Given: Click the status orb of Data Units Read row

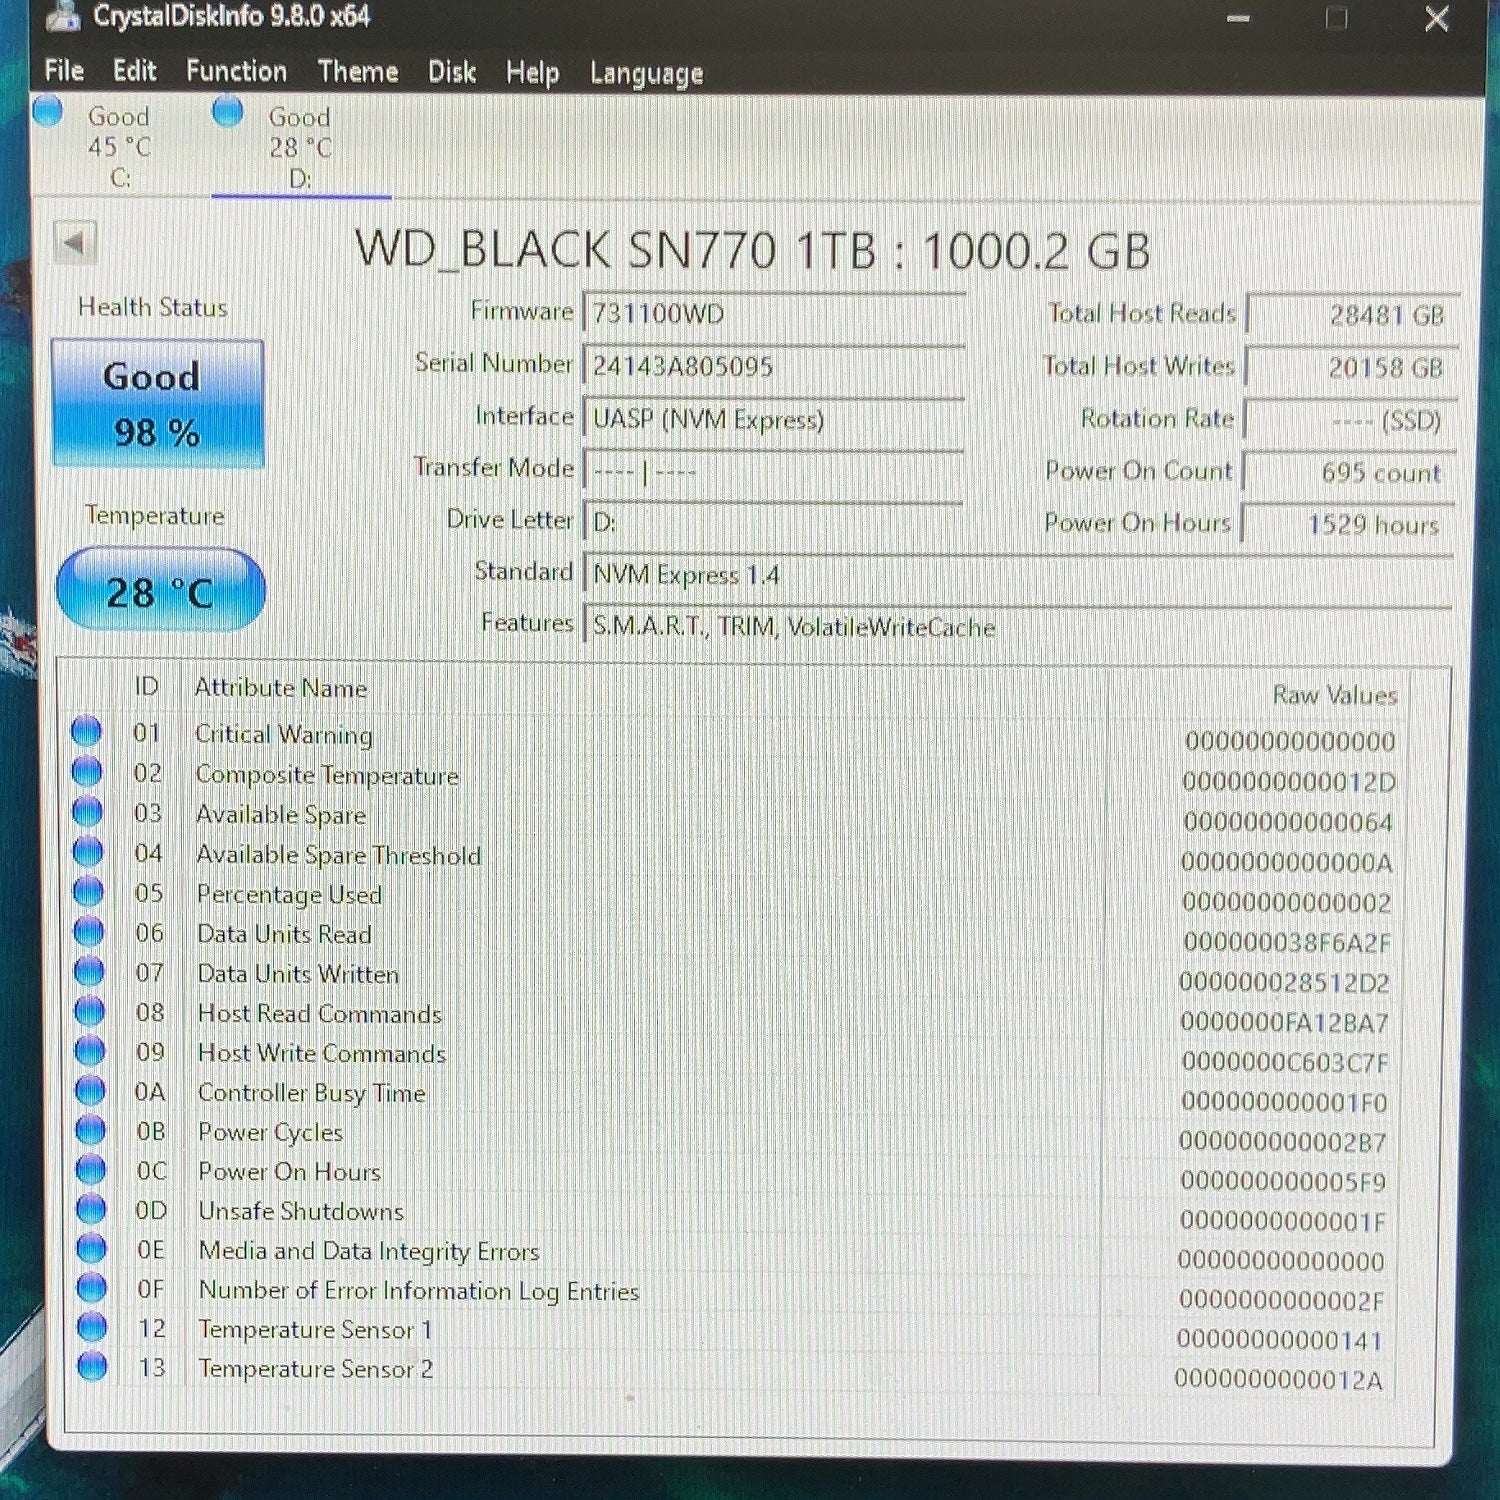Looking at the screenshot, I should click(x=89, y=931).
